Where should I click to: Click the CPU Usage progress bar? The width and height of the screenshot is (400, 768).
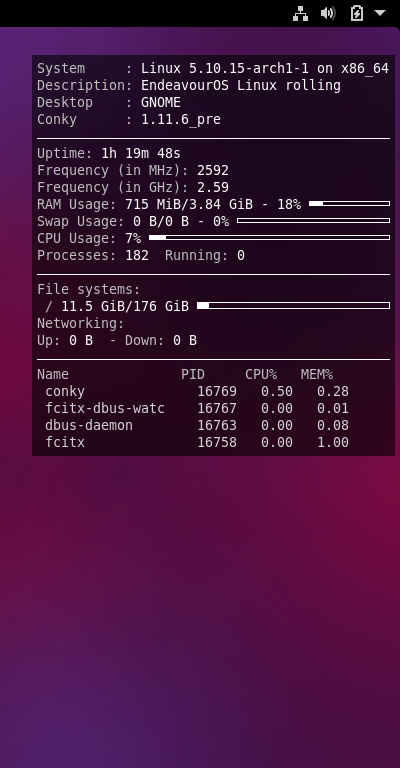coord(269,238)
